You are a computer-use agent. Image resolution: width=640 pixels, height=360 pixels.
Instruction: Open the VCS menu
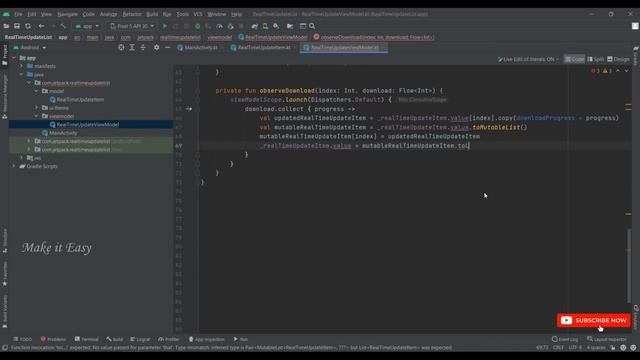click(x=198, y=14)
